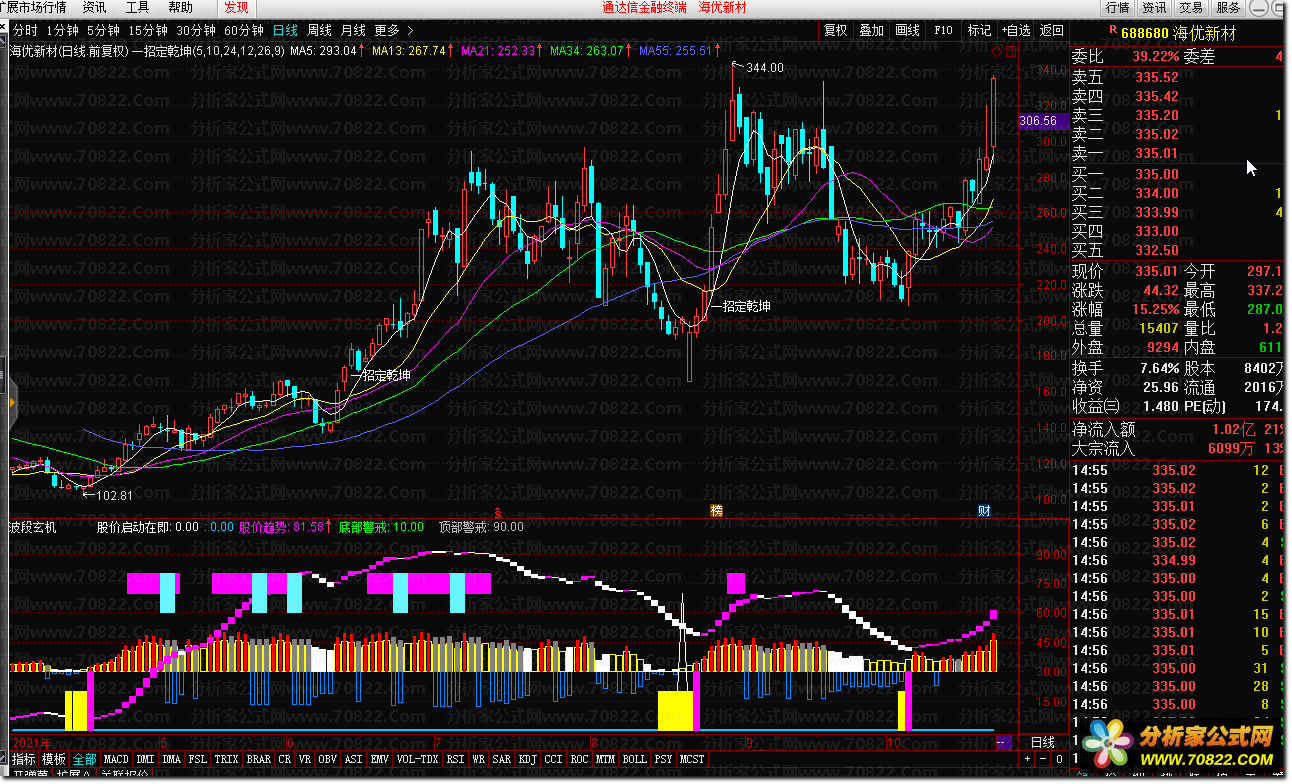Screen dimensions: 1292x784
Task: Click the red 榜 marker on the chart
Action: click(x=716, y=510)
